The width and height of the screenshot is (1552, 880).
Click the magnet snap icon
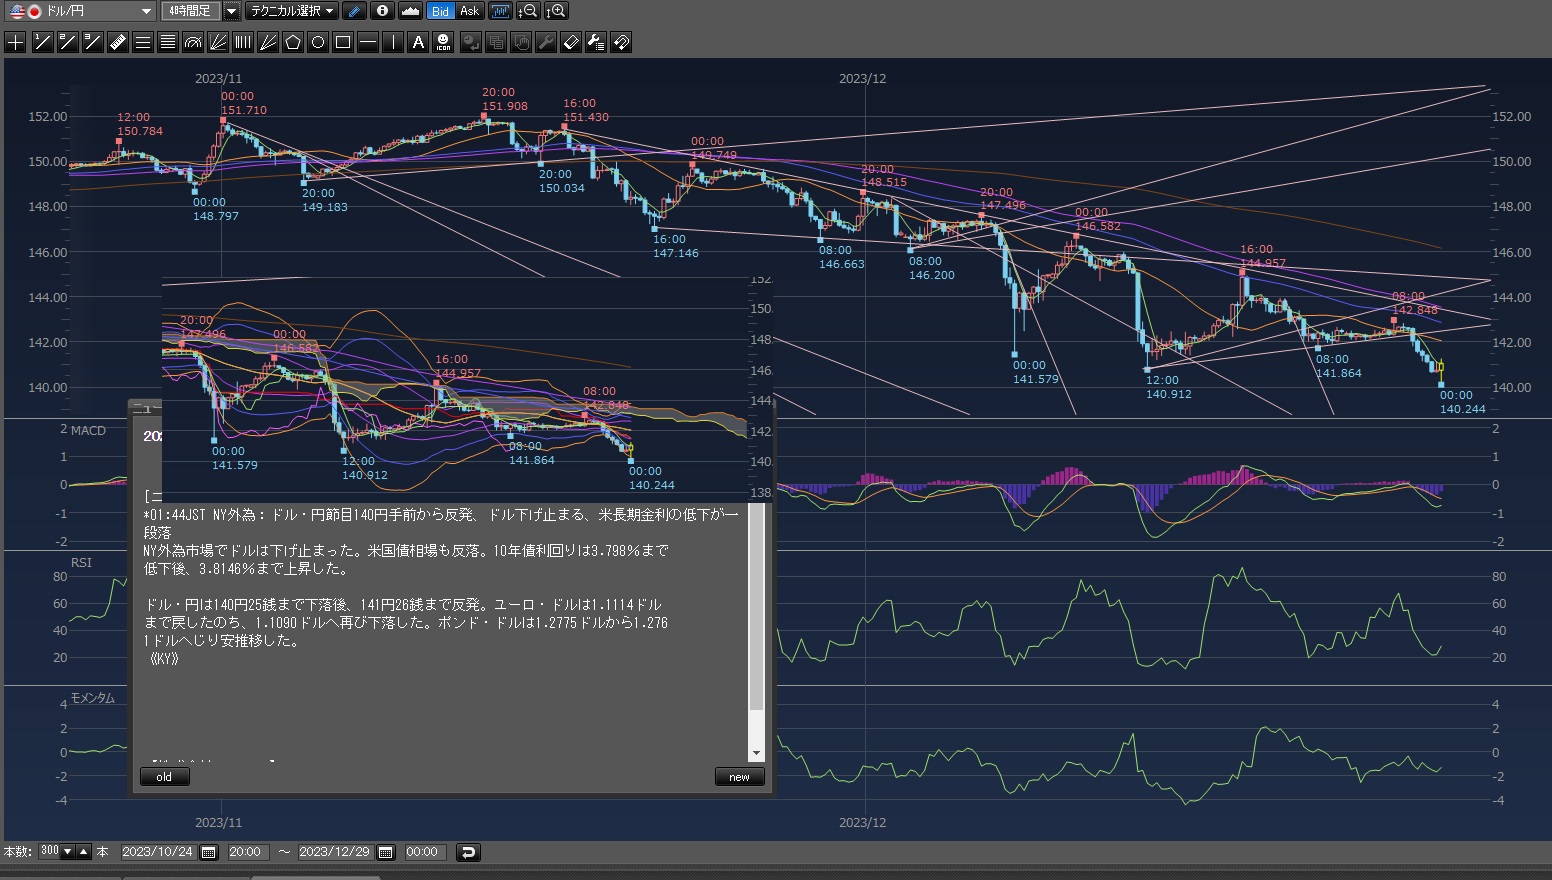tap(621, 42)
